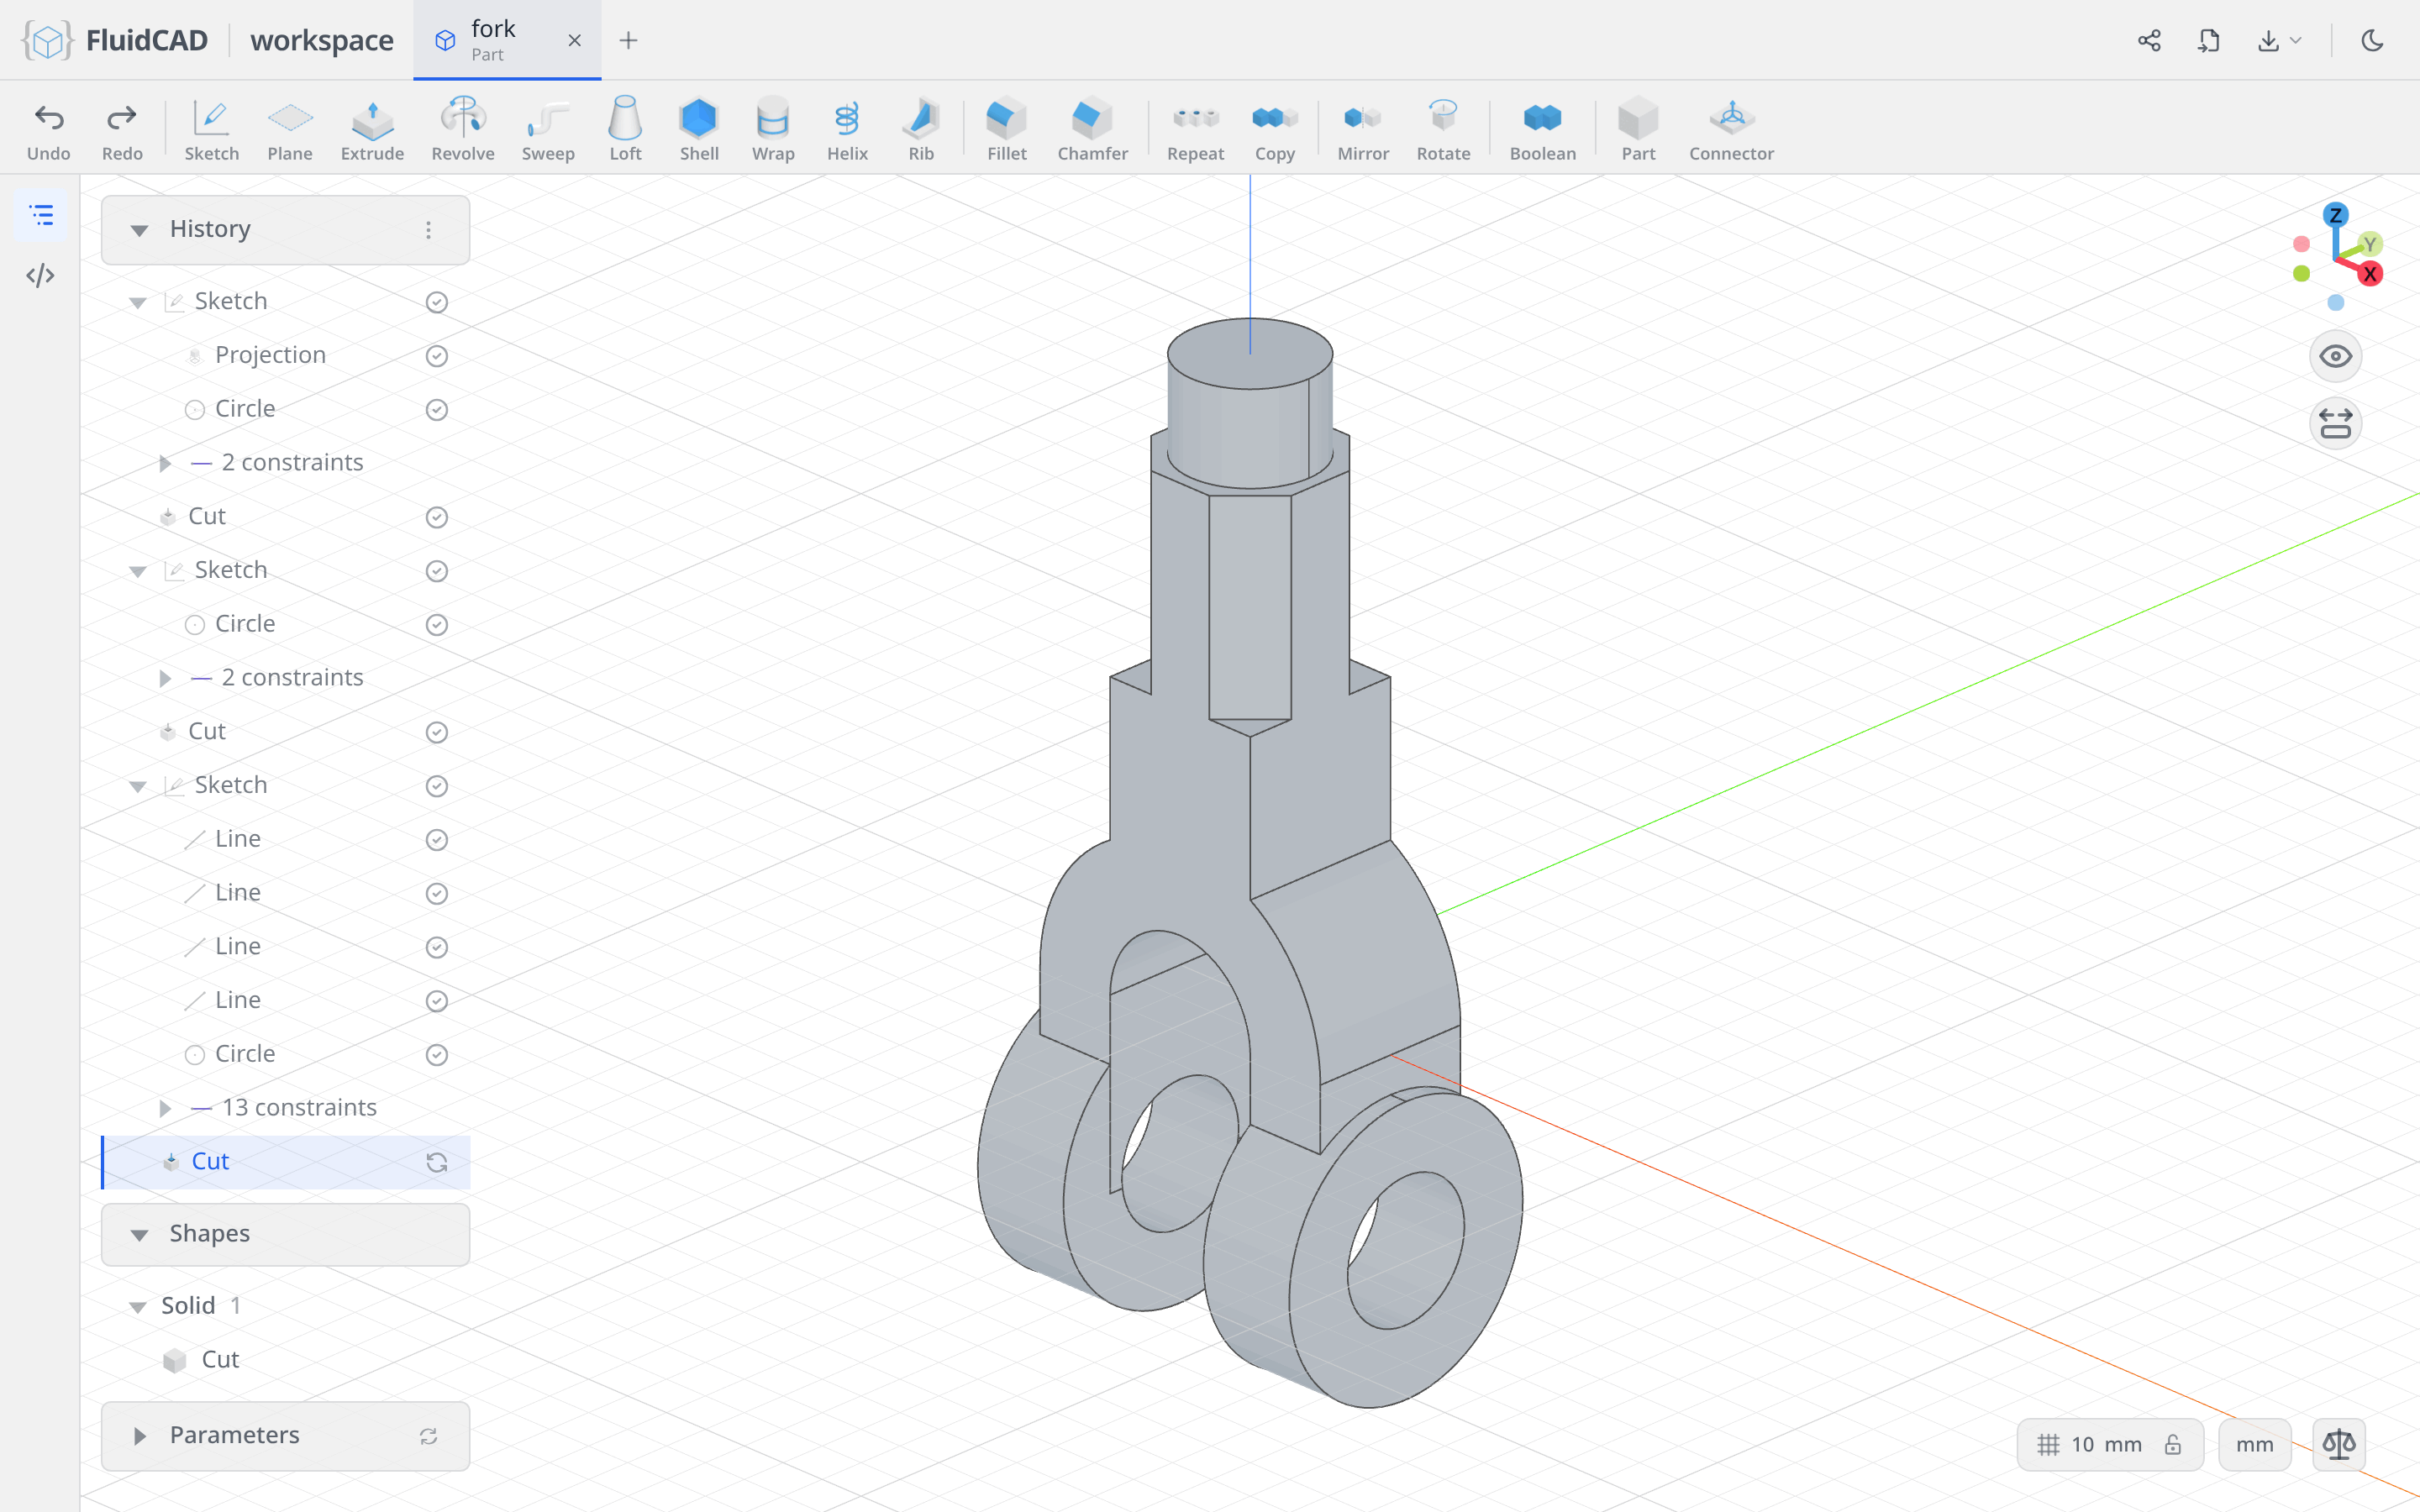Open the code view sidebar icon
The image size is (2420, 1512).
click(40, 275)
